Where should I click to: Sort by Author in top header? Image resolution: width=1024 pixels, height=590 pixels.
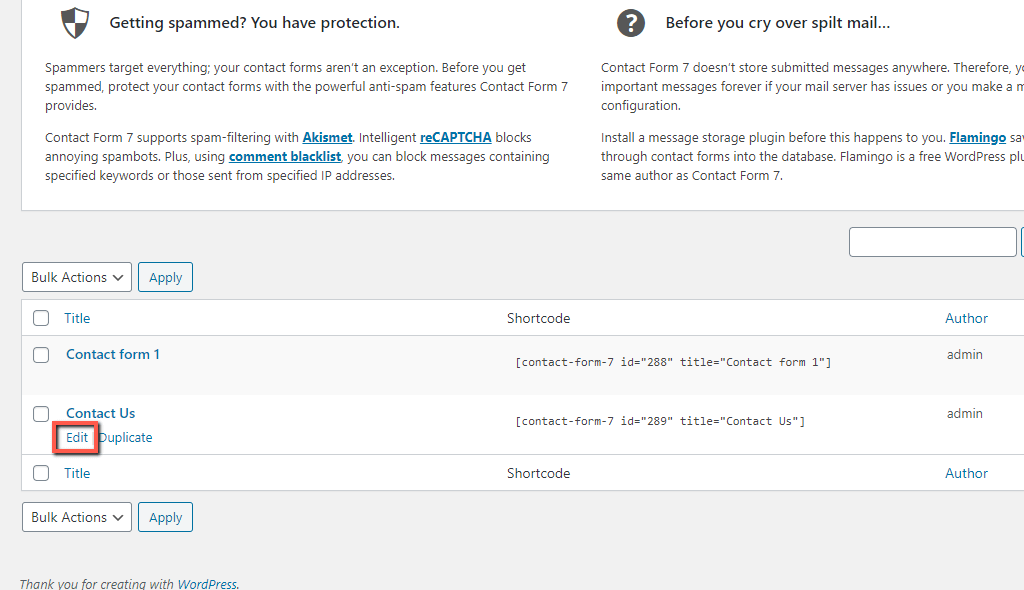966,318
